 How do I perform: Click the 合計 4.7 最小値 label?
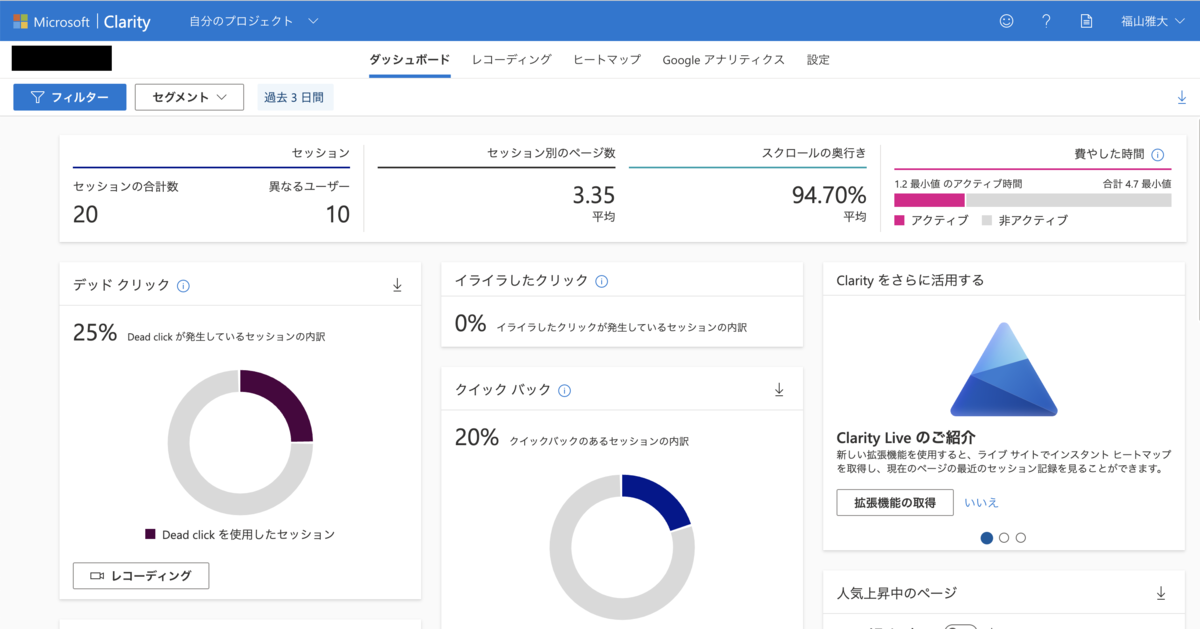[x=1137, y=184]
